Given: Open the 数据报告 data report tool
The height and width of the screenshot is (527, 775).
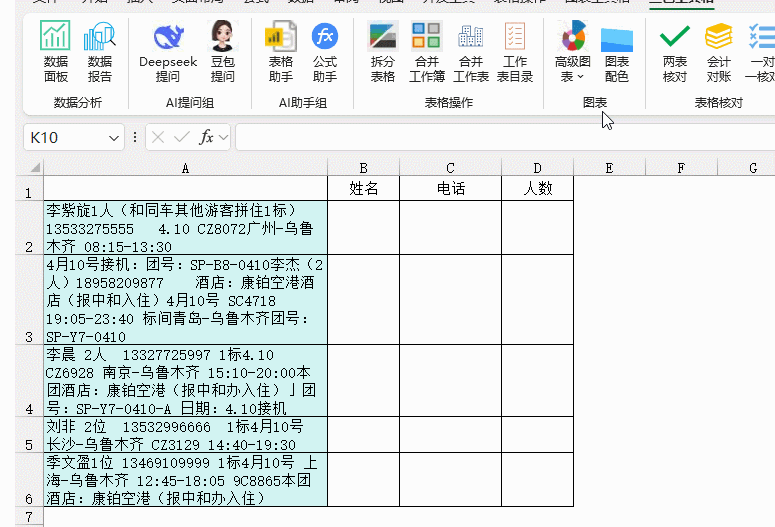Looking at the screenshot, I should tap(100, 52).
